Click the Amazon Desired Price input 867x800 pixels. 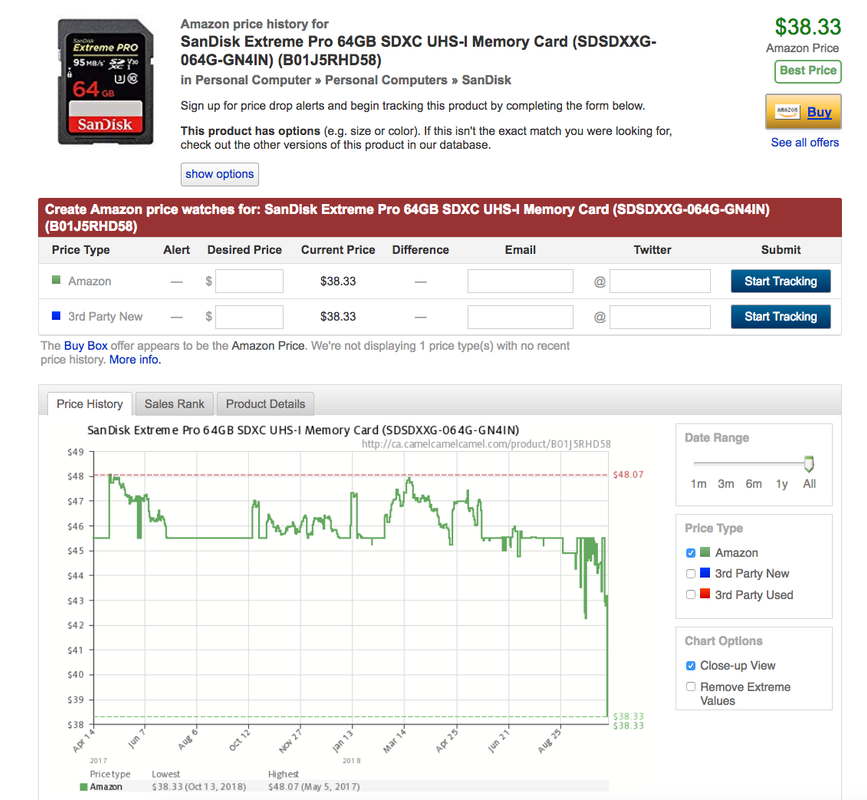click(x=249, y=281)
